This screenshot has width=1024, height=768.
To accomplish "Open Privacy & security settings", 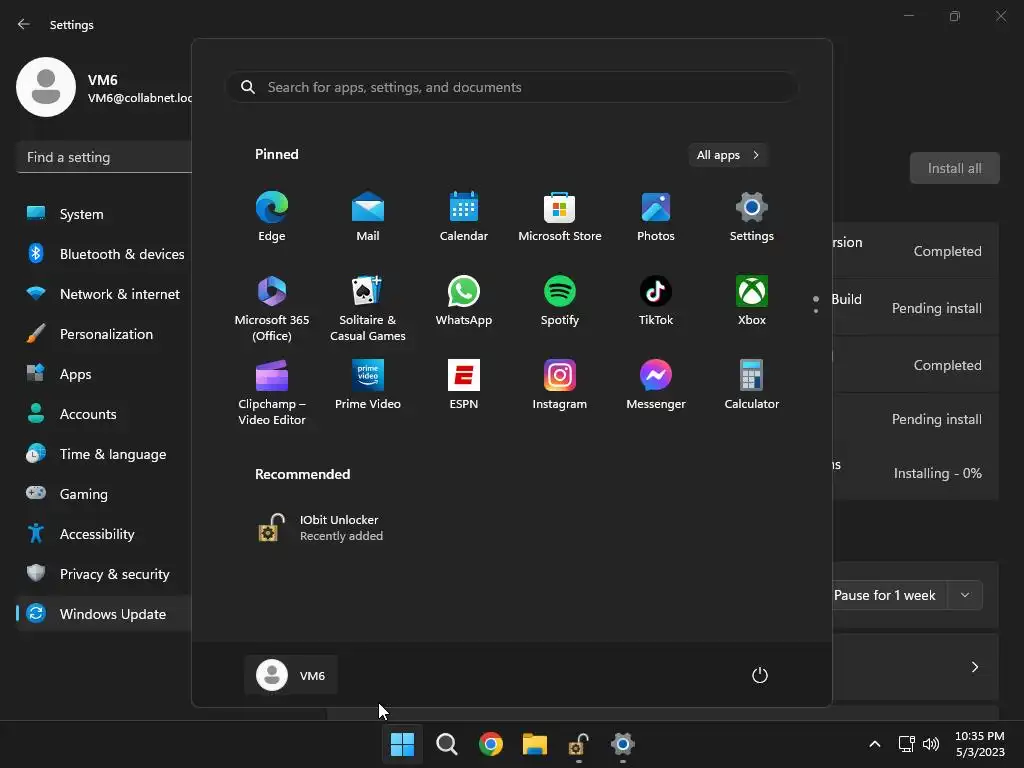I will pos(104,574).
